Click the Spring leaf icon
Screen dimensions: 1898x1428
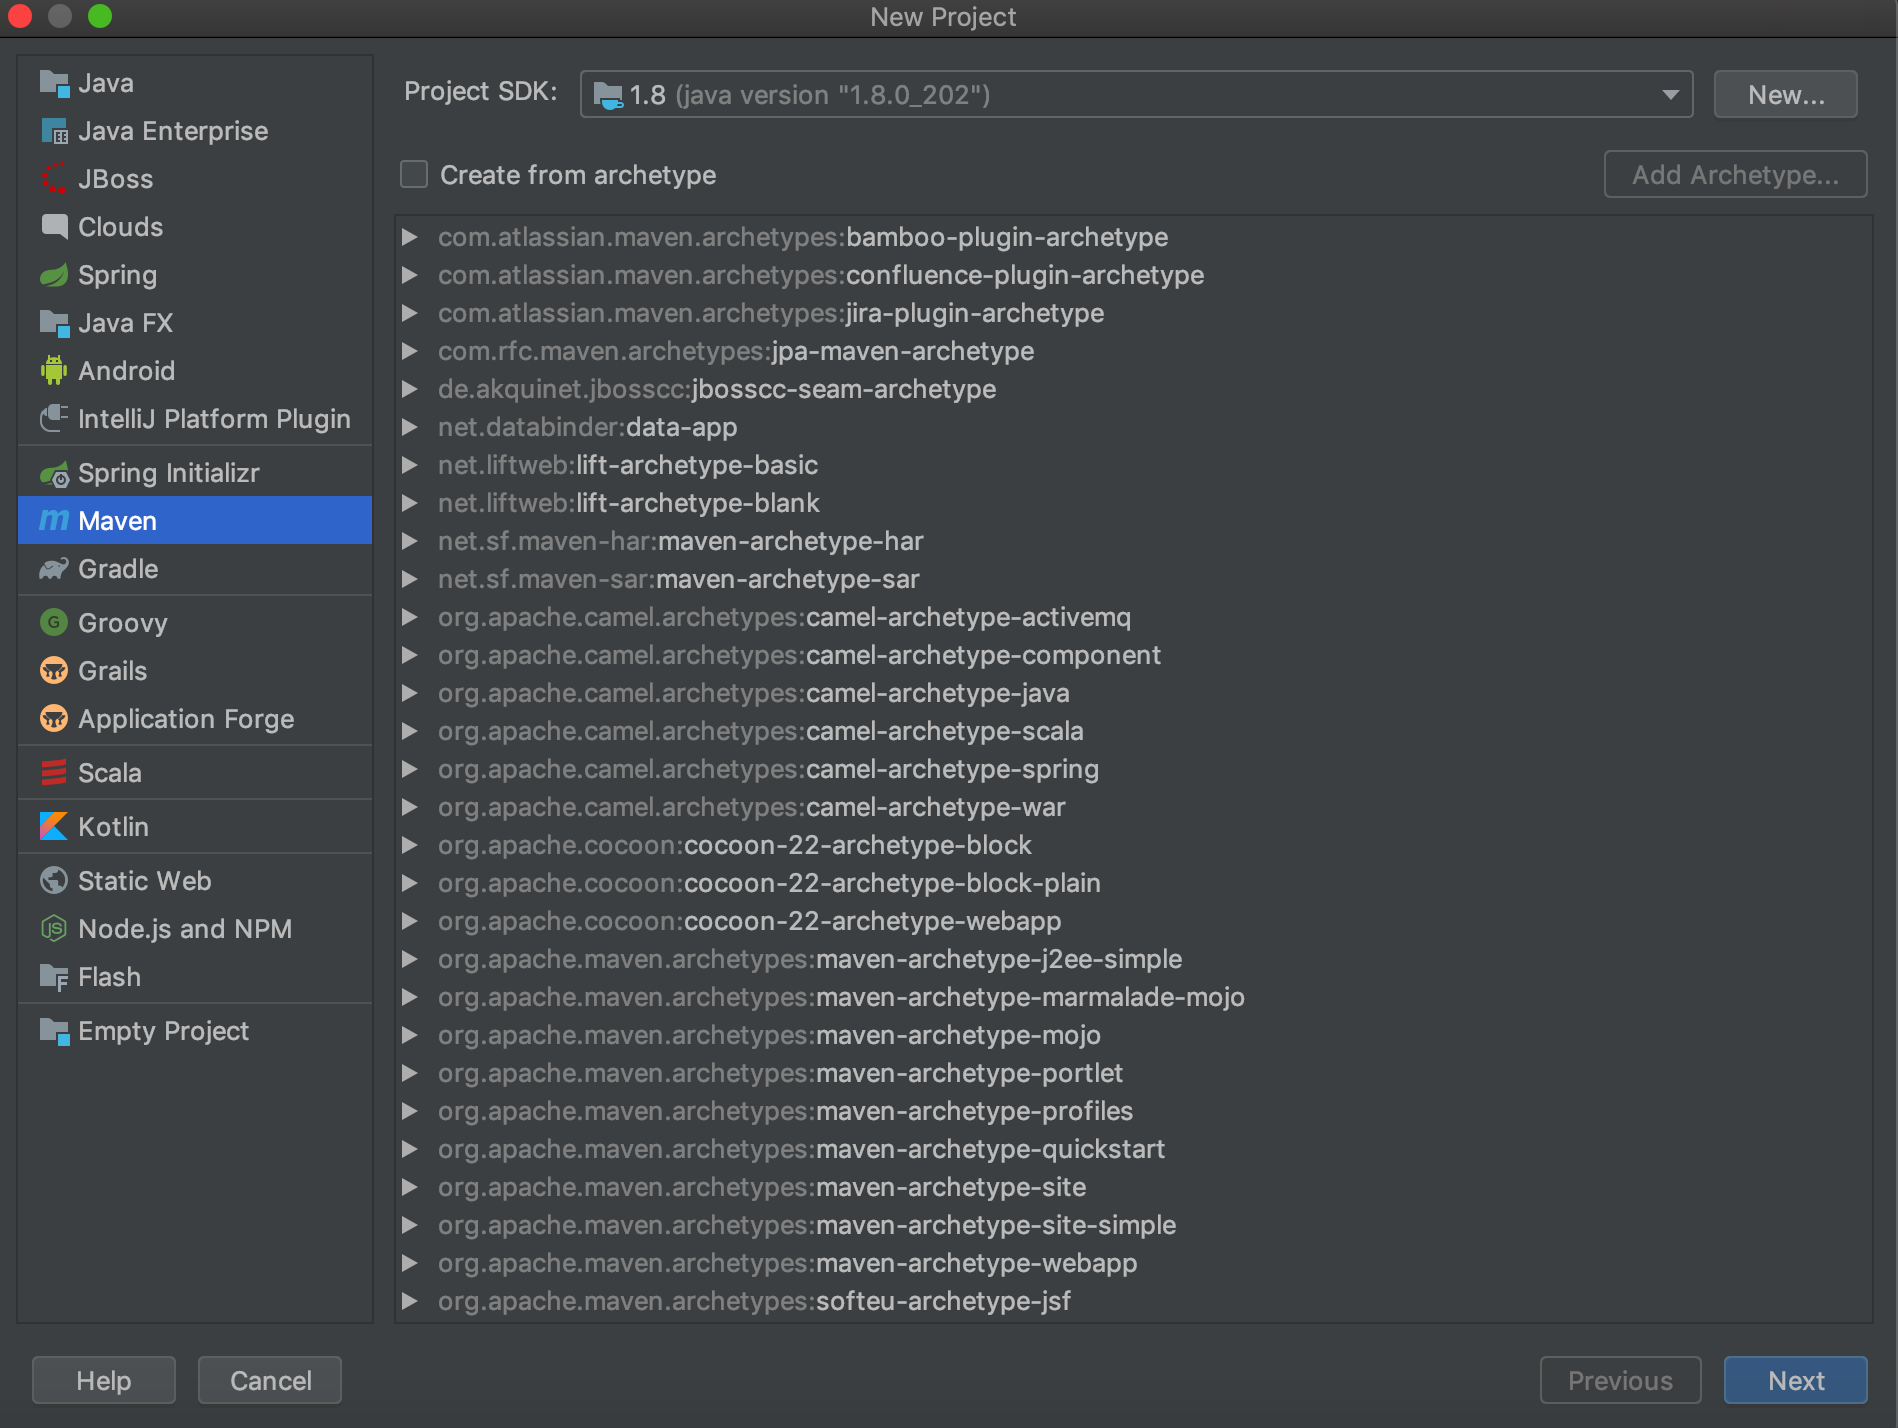tap(54, 275)
